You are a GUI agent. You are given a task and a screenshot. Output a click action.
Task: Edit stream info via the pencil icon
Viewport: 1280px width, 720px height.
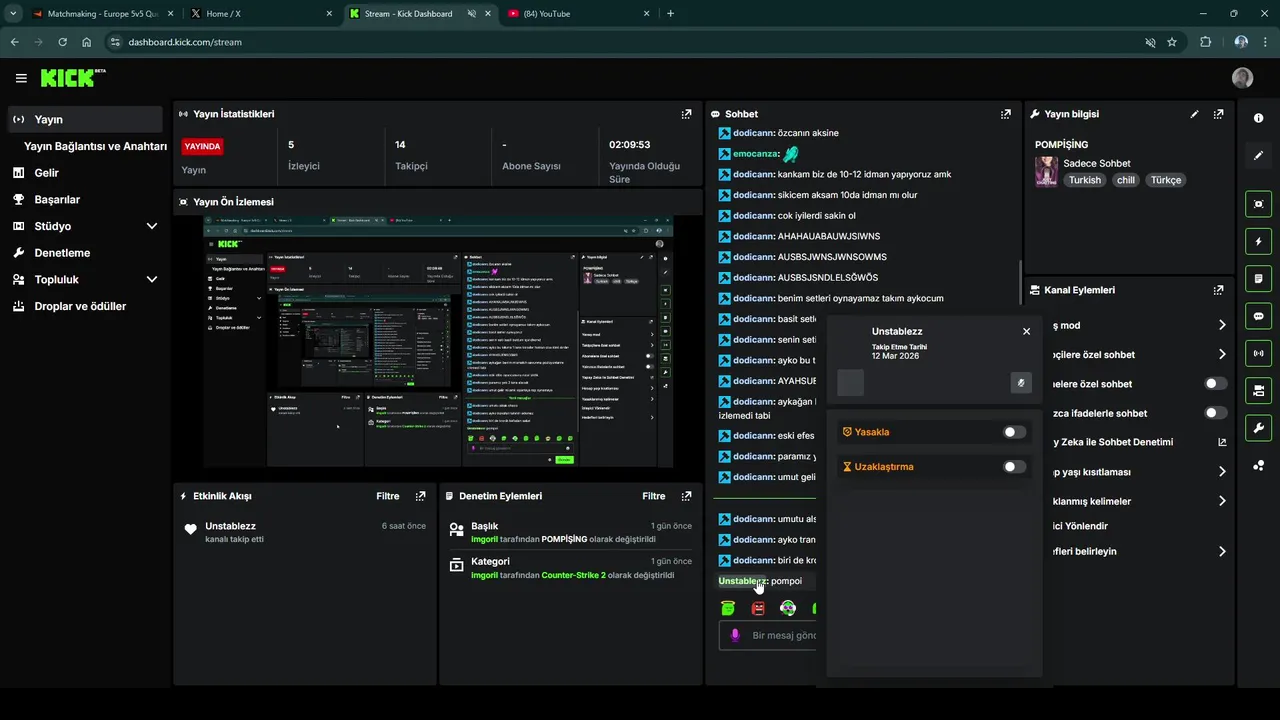[1194, 114]
